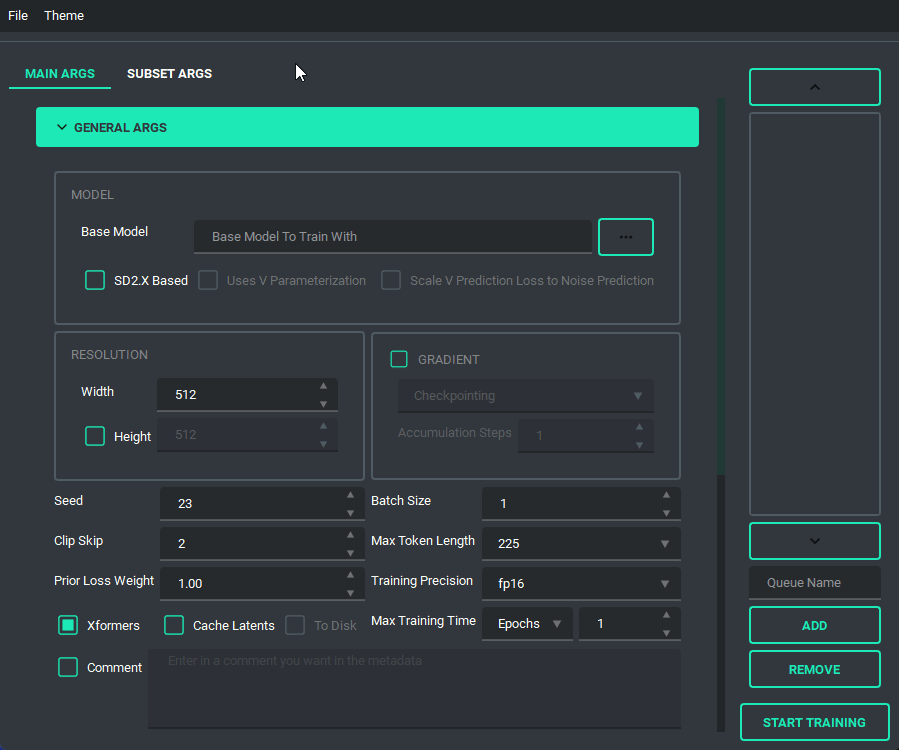Screen dimensions: 899x750
Task: Click the metadata comment text area
Action: (x=415, y=689)
